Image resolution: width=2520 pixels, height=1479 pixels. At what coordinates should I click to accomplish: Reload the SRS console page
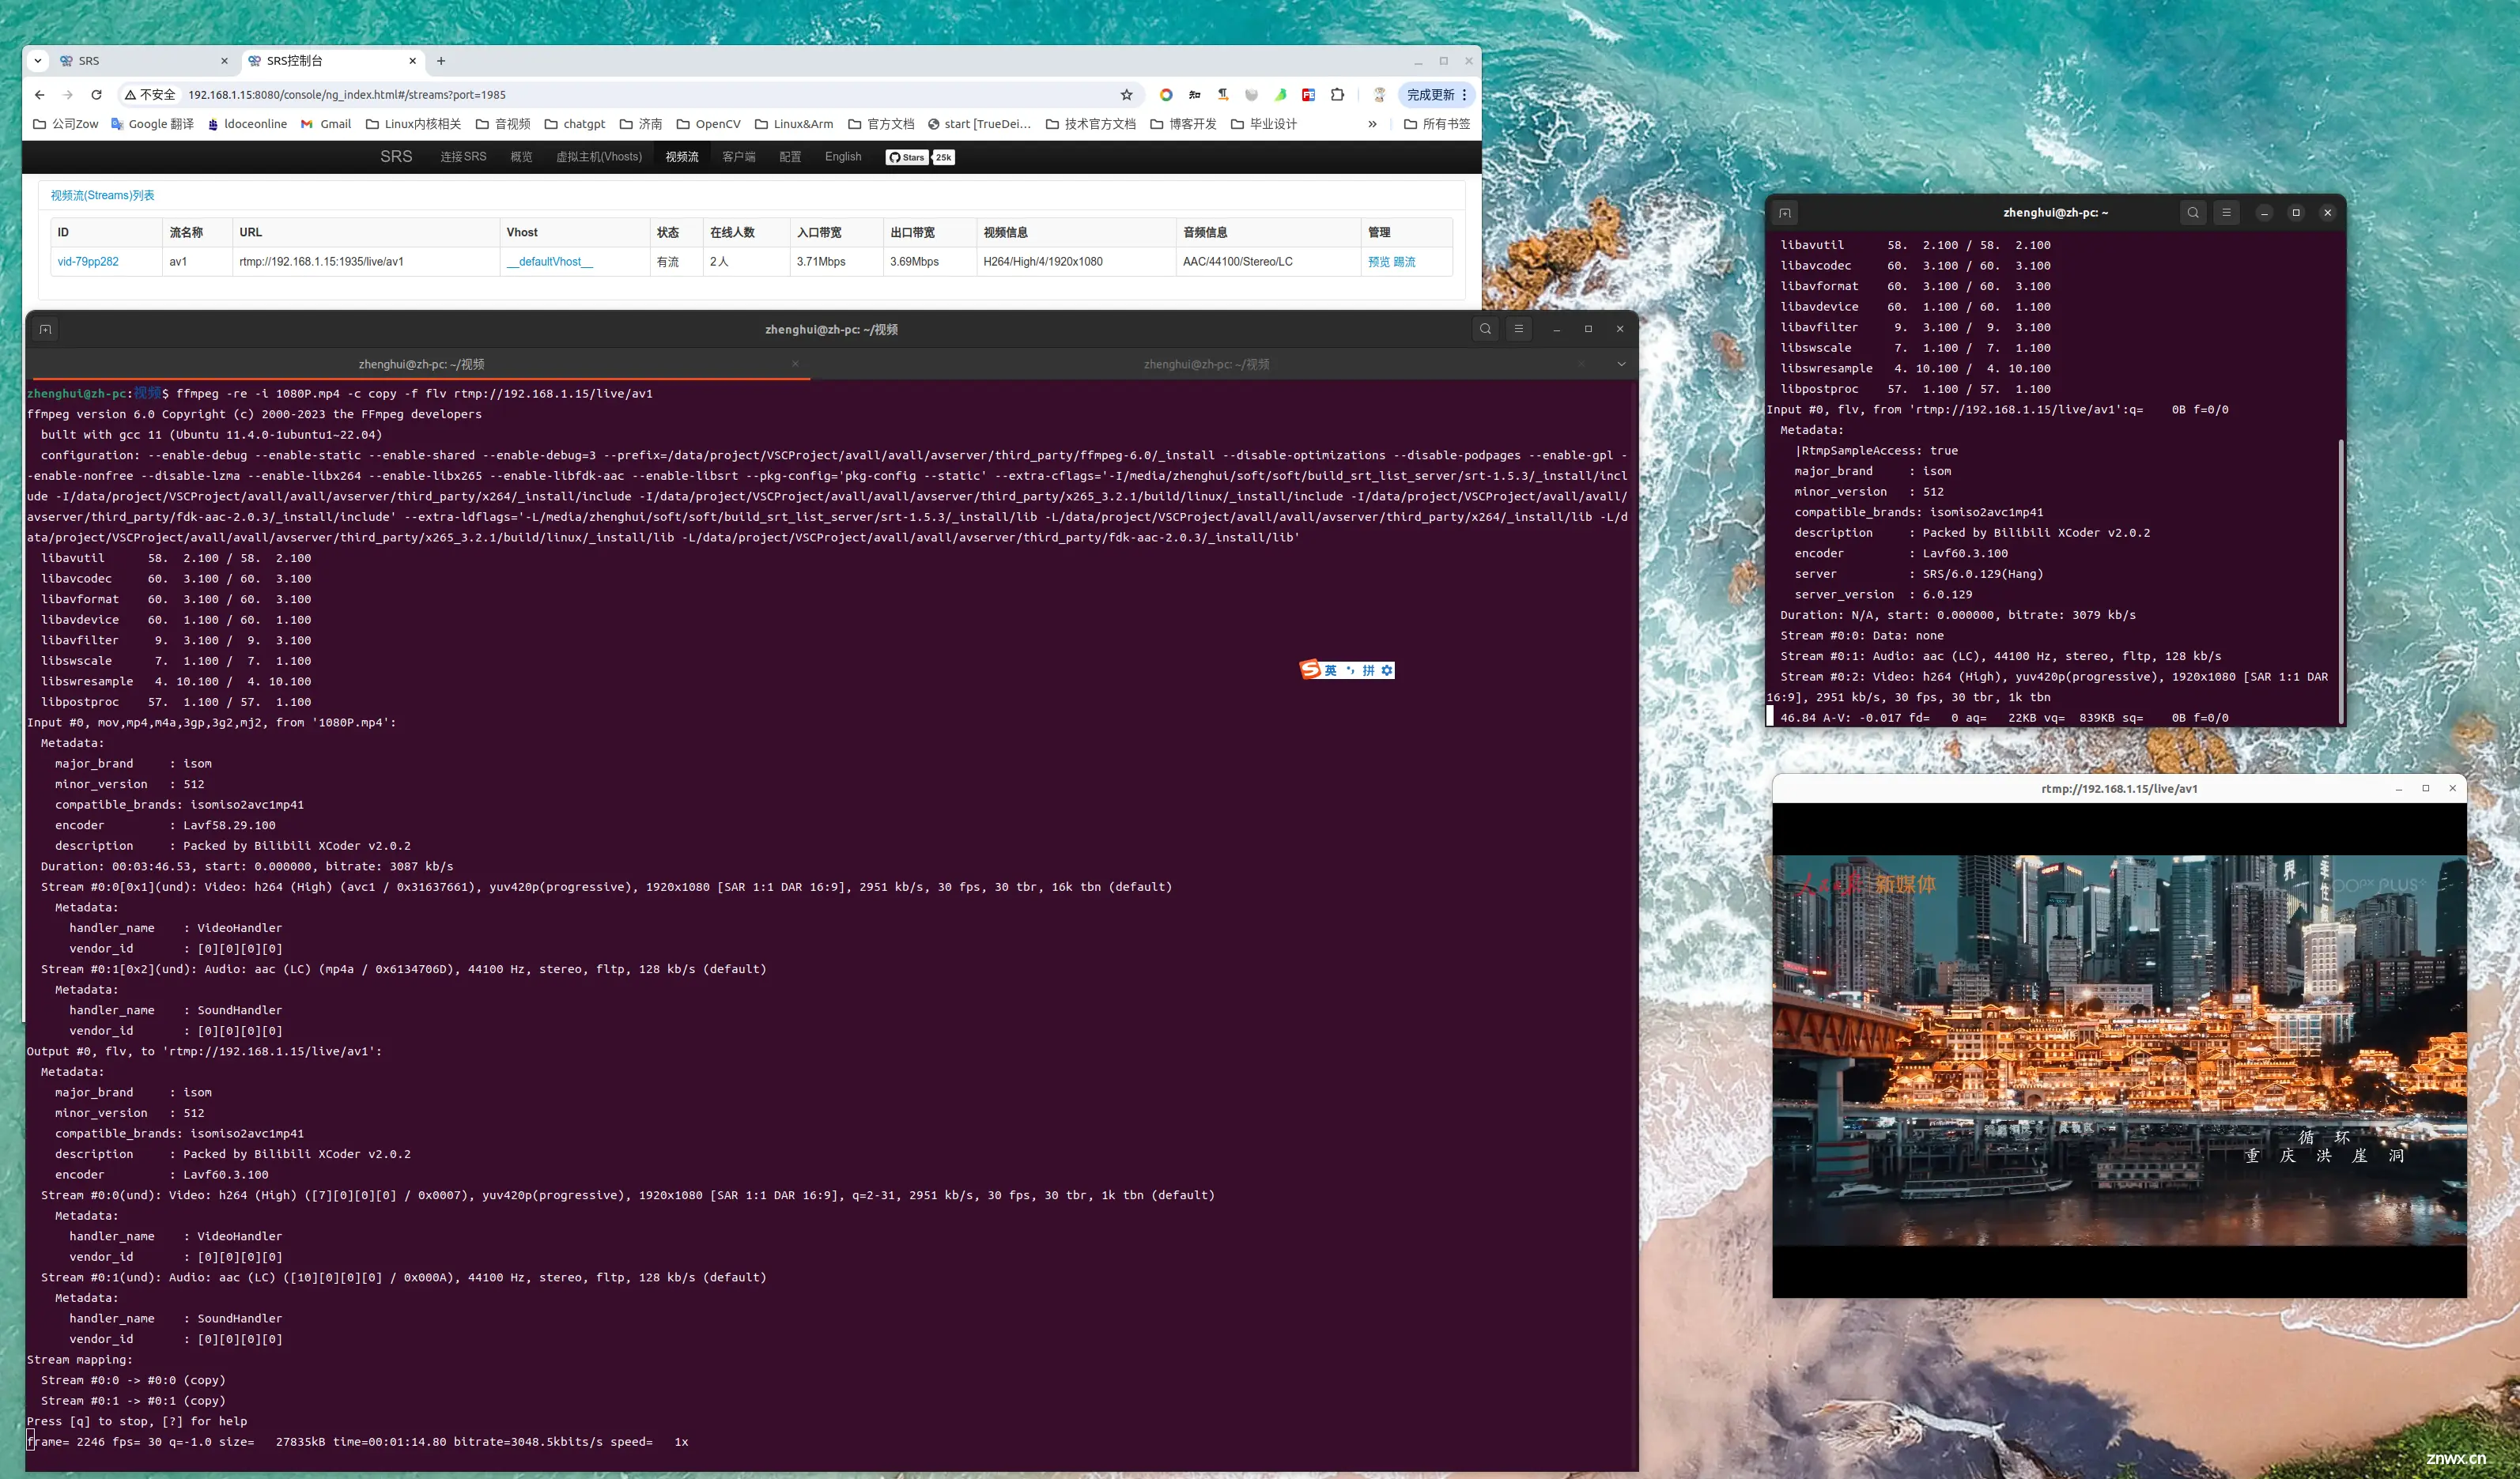click(x=96, y=95)
